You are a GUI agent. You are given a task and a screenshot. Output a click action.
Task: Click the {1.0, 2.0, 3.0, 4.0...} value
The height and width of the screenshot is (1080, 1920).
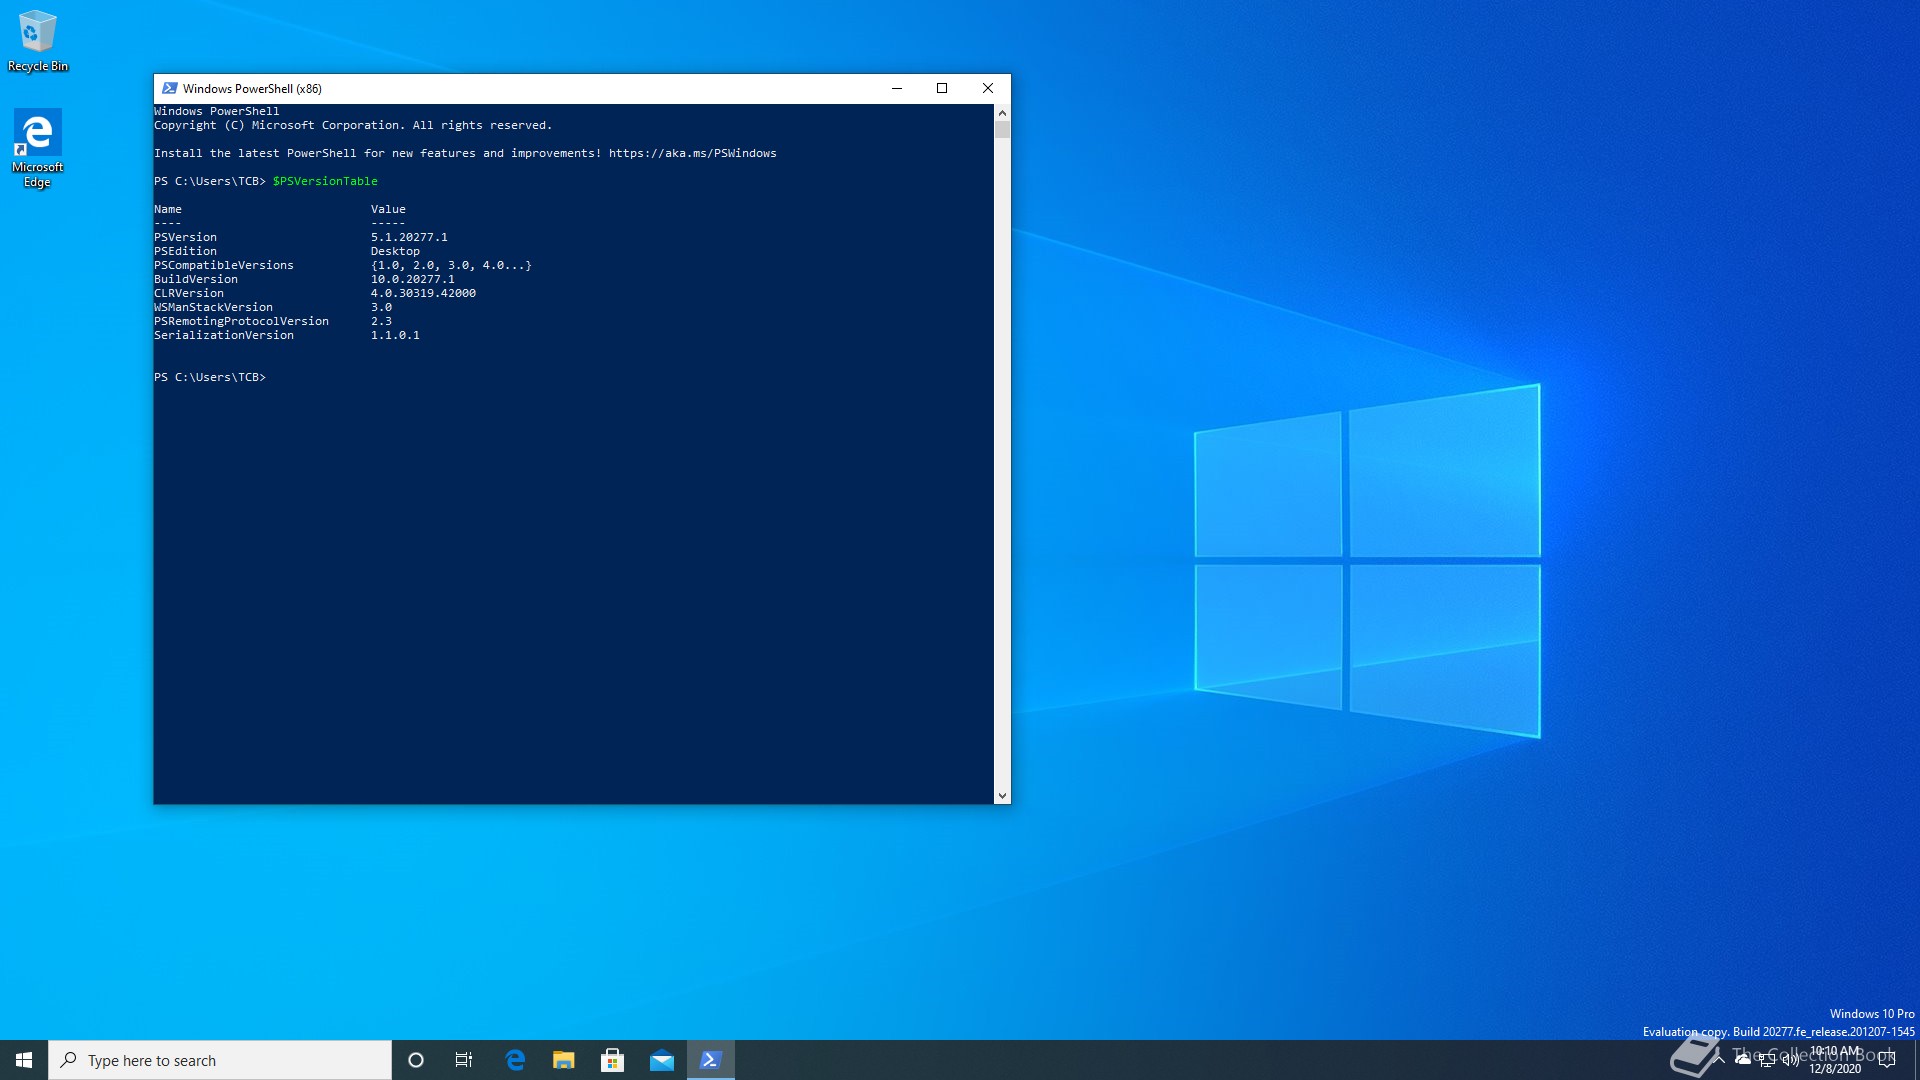tap(451, 265)
